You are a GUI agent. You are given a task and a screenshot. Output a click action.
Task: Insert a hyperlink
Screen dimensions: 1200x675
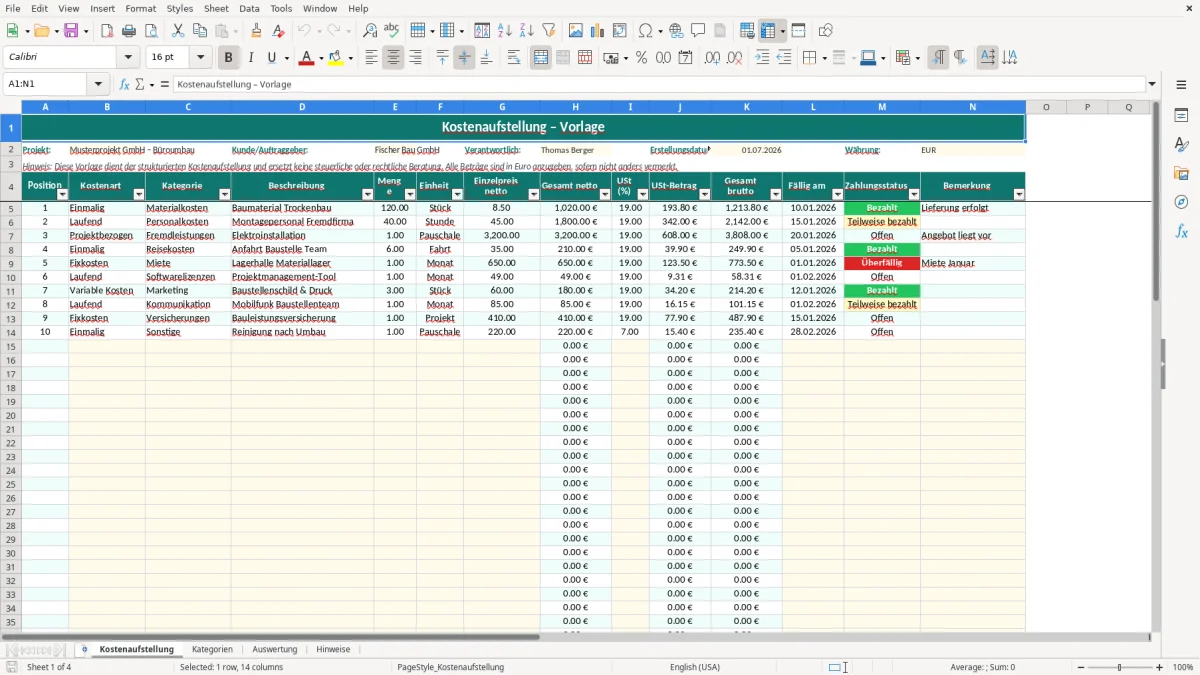[677, 31]
